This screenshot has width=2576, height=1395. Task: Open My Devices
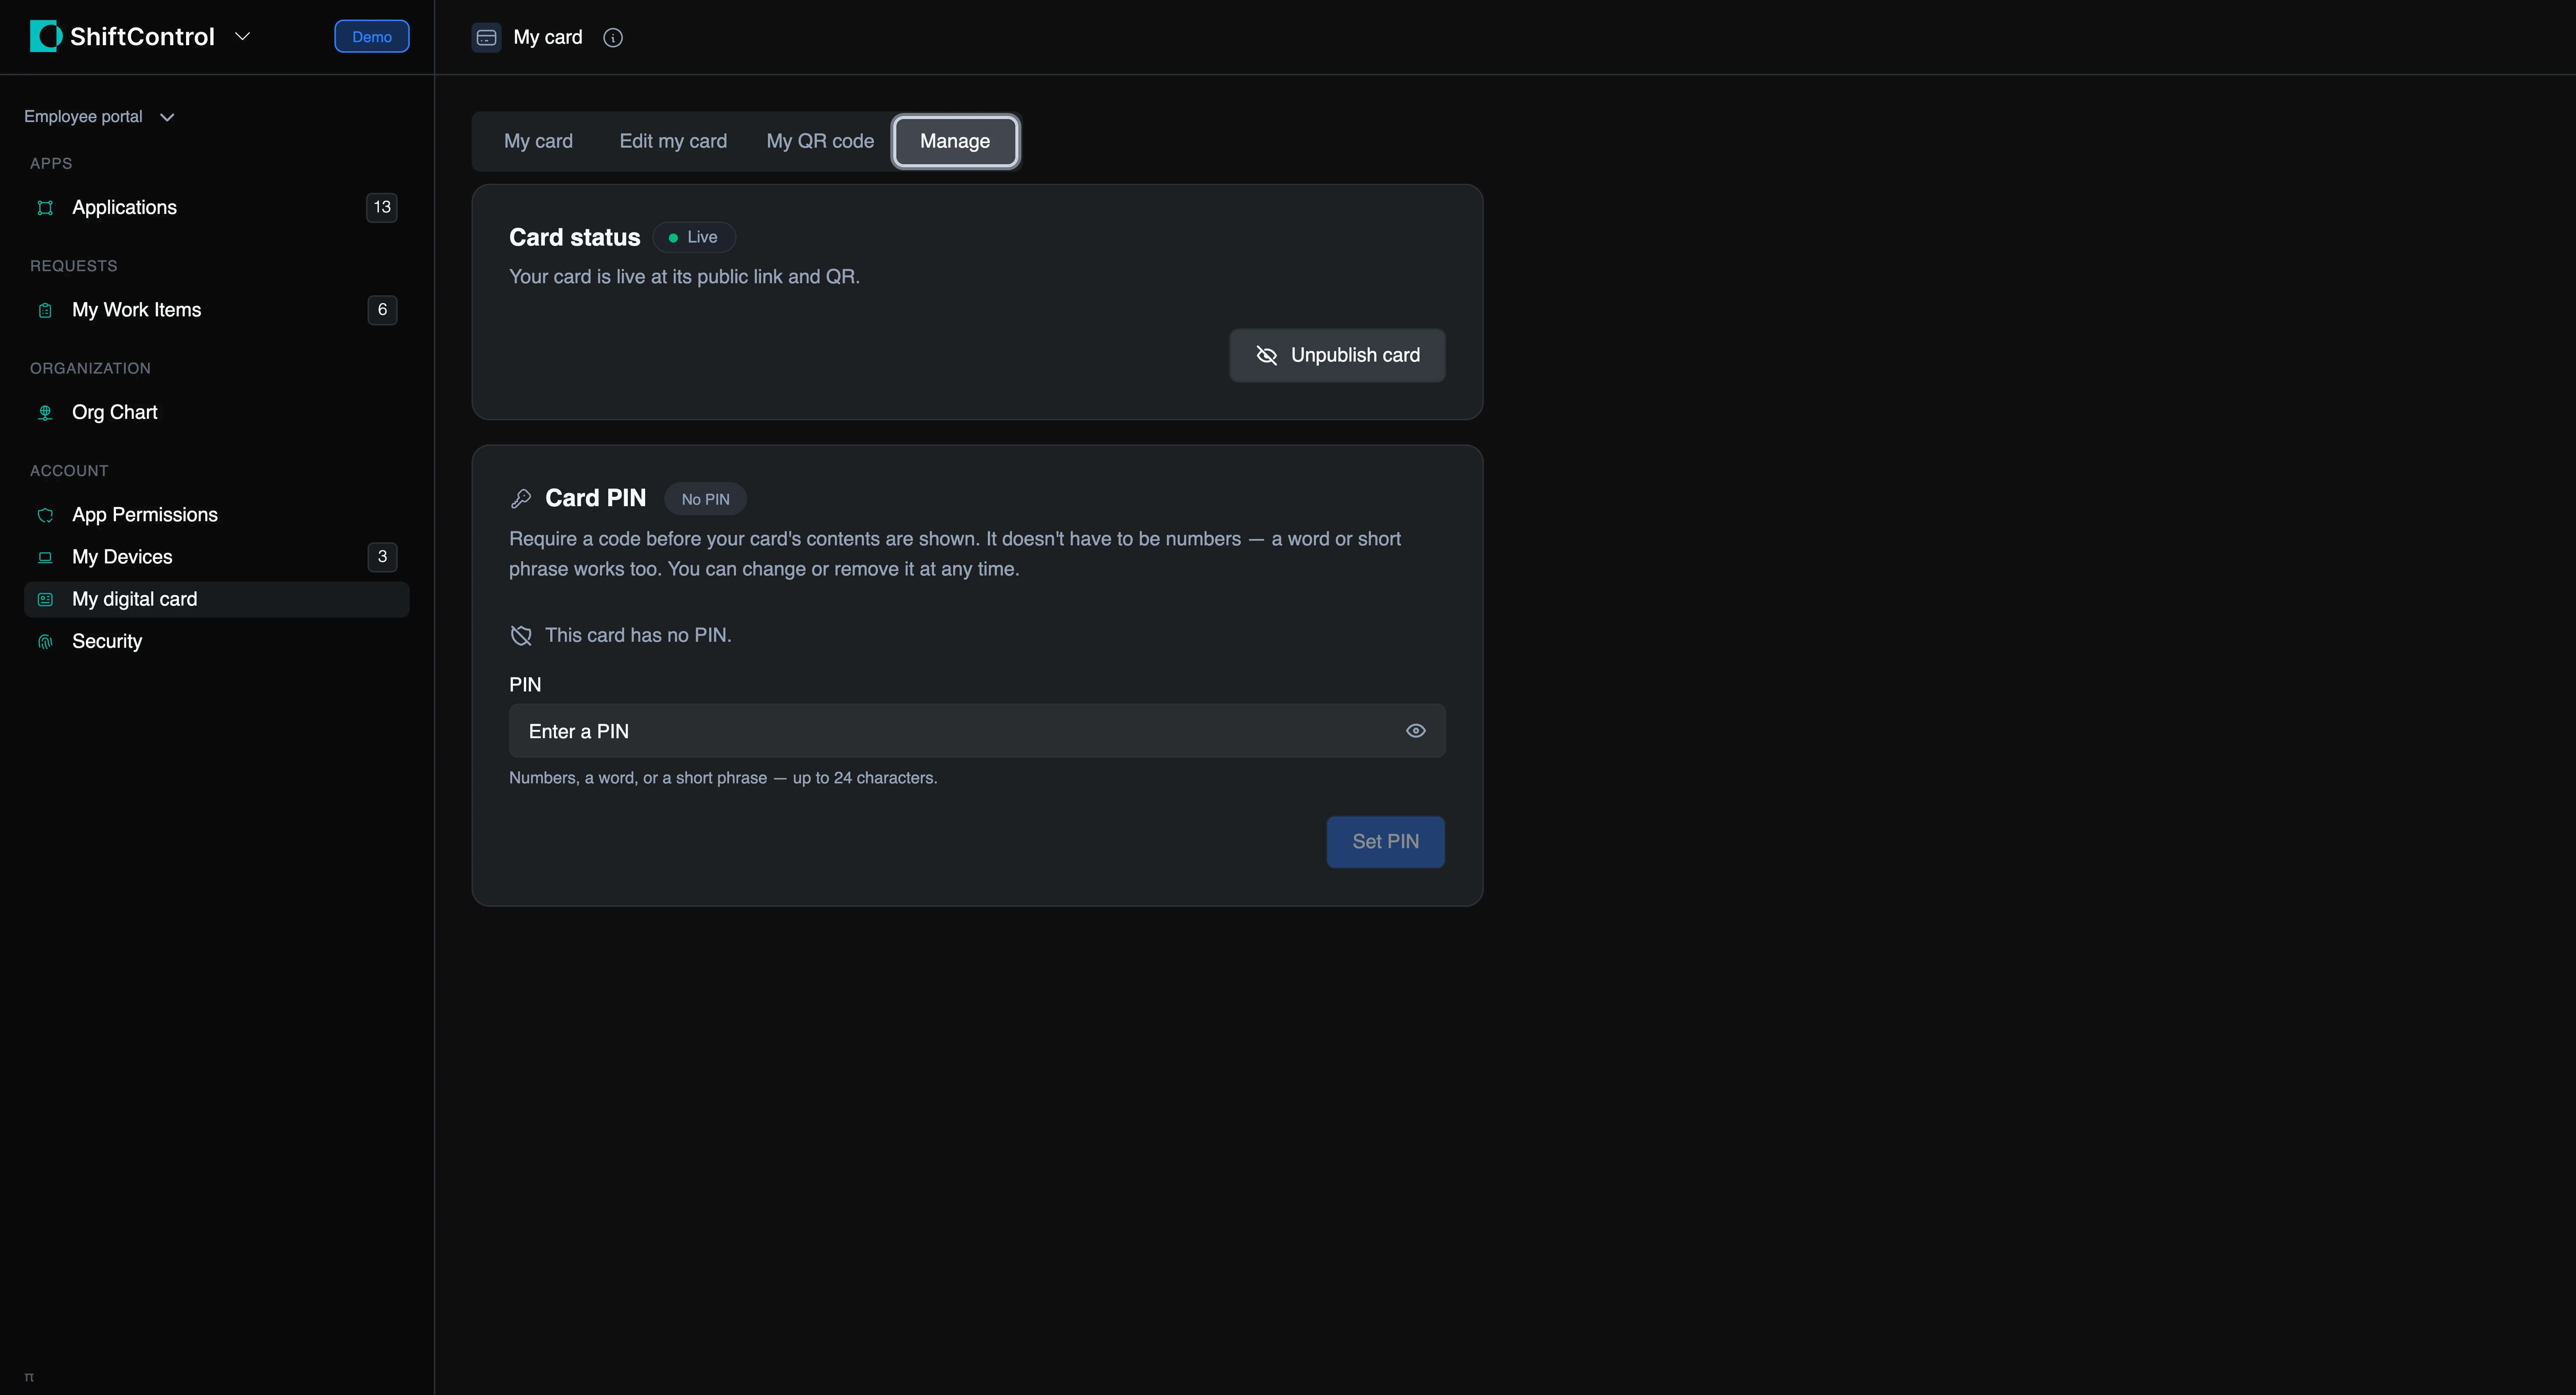(216, 557)
